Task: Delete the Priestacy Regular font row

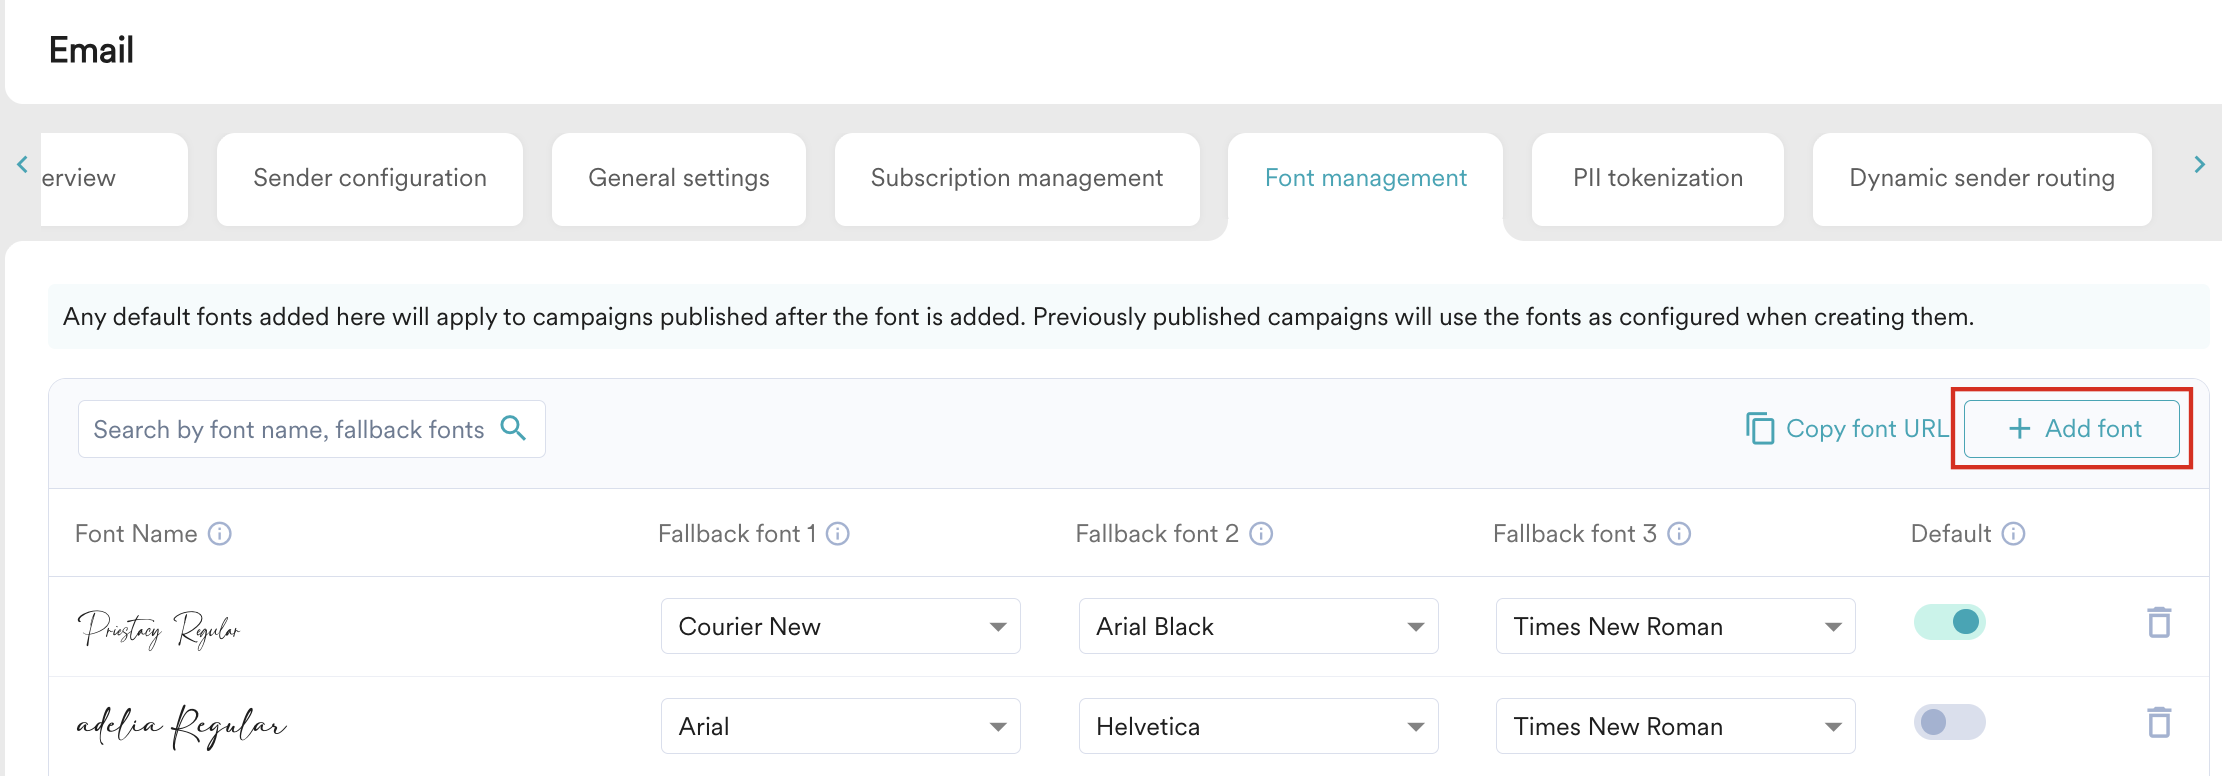Action: point(2159,623)
